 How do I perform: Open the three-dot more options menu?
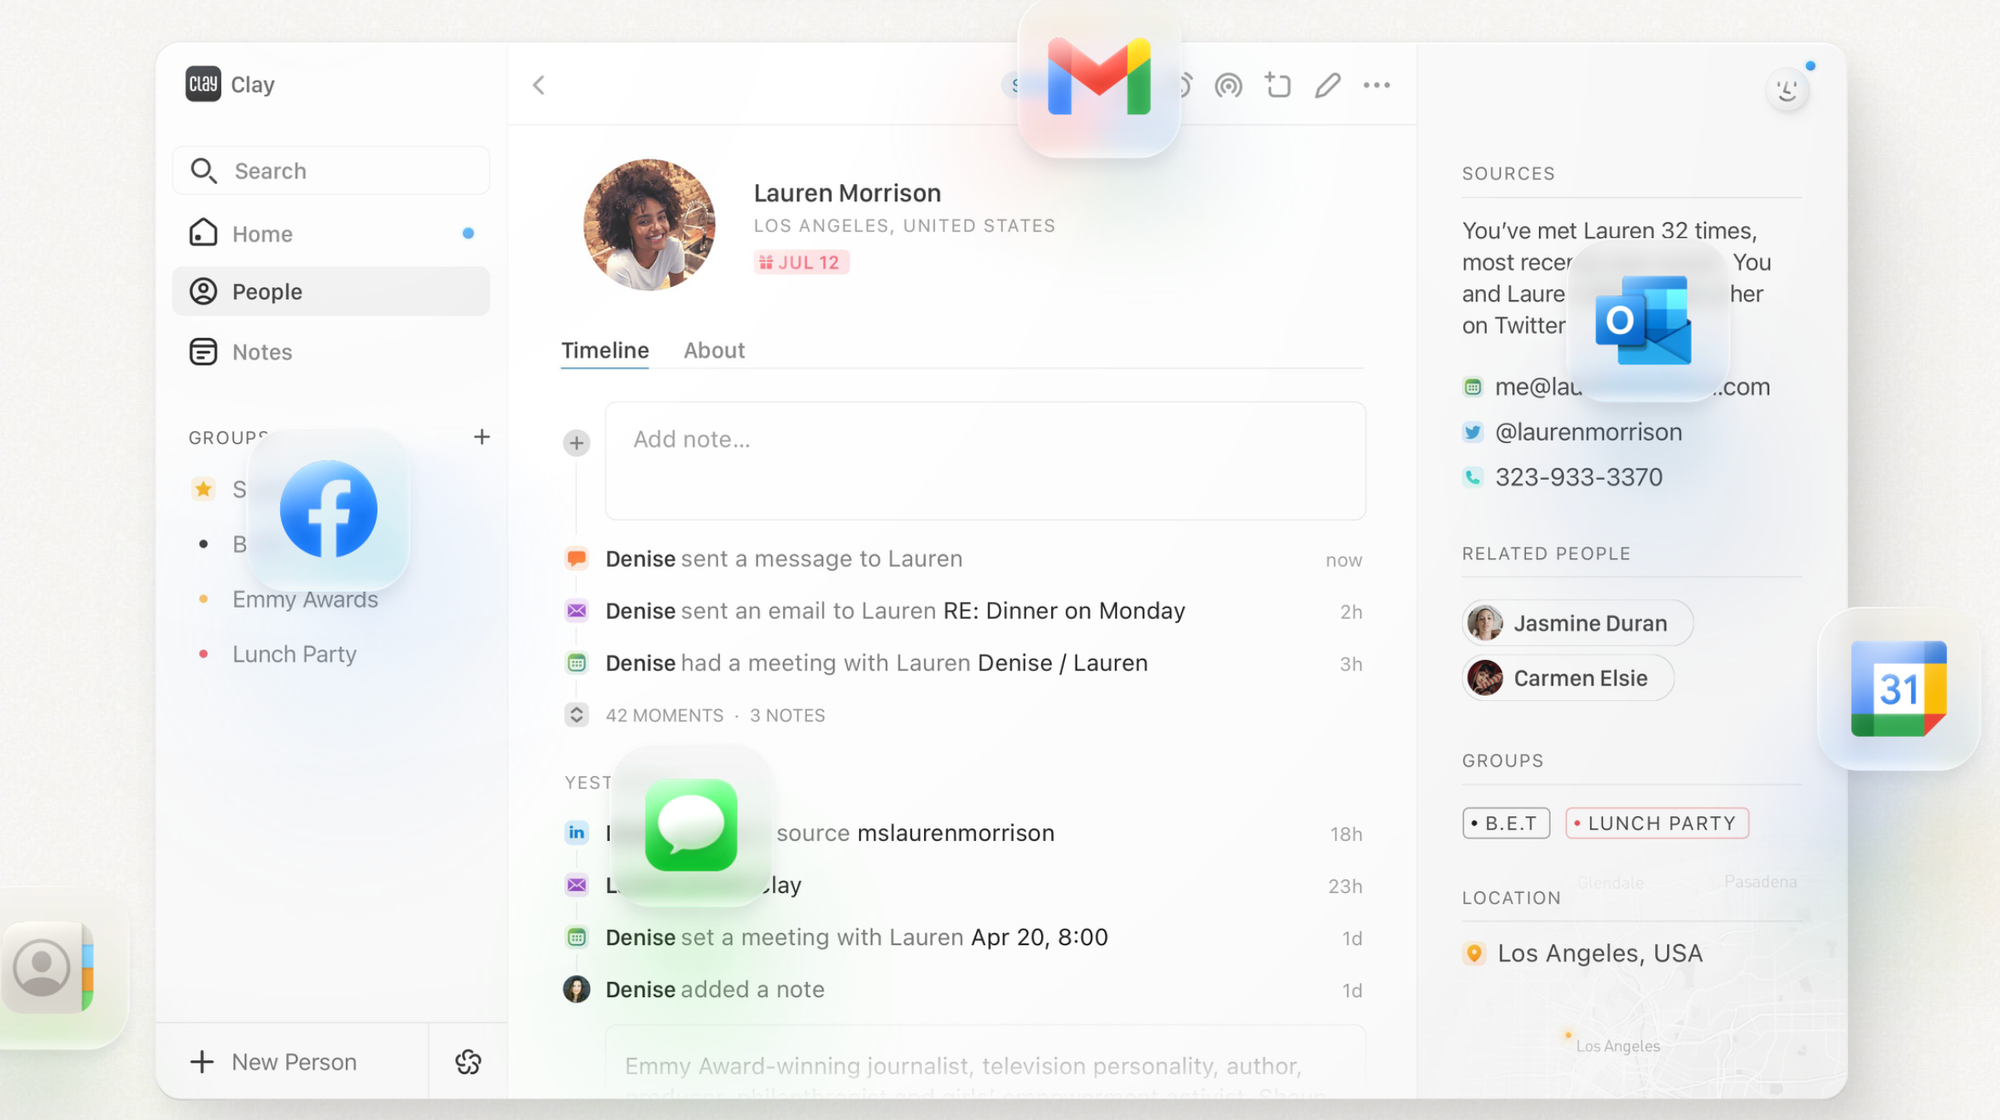[1377, 86]
